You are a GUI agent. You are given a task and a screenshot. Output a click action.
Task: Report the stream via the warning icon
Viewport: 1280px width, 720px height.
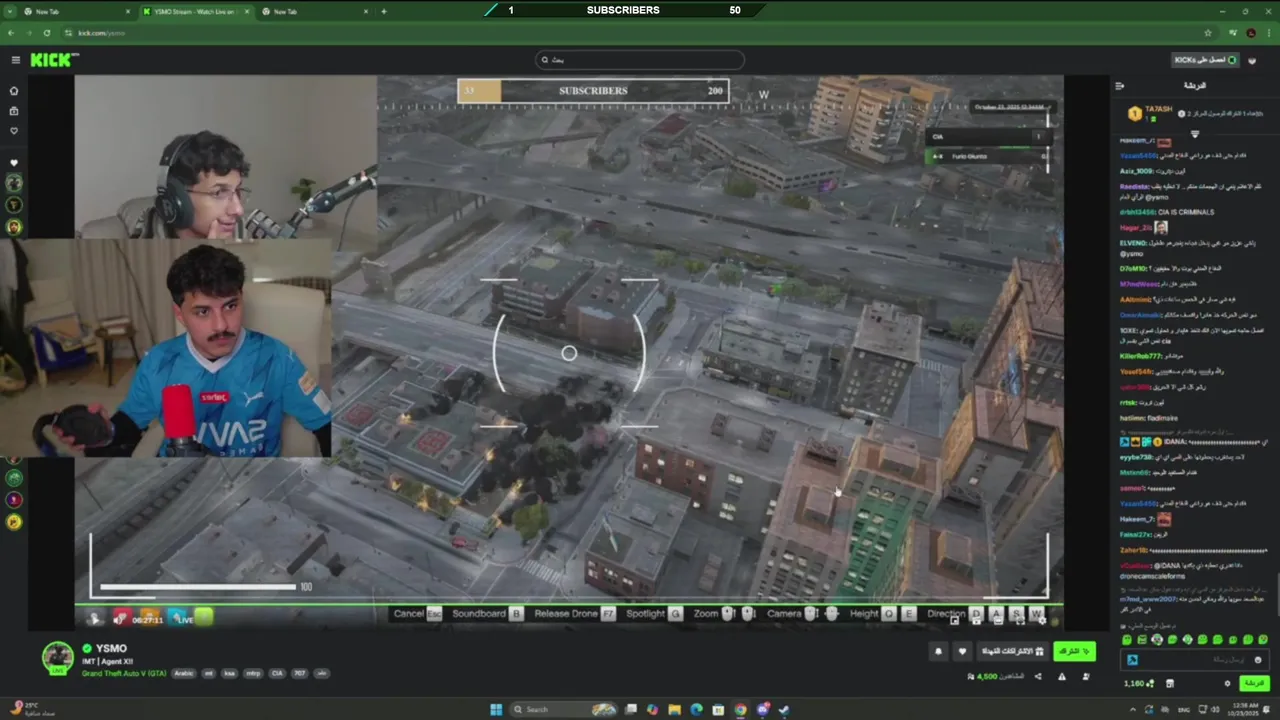1061,677
